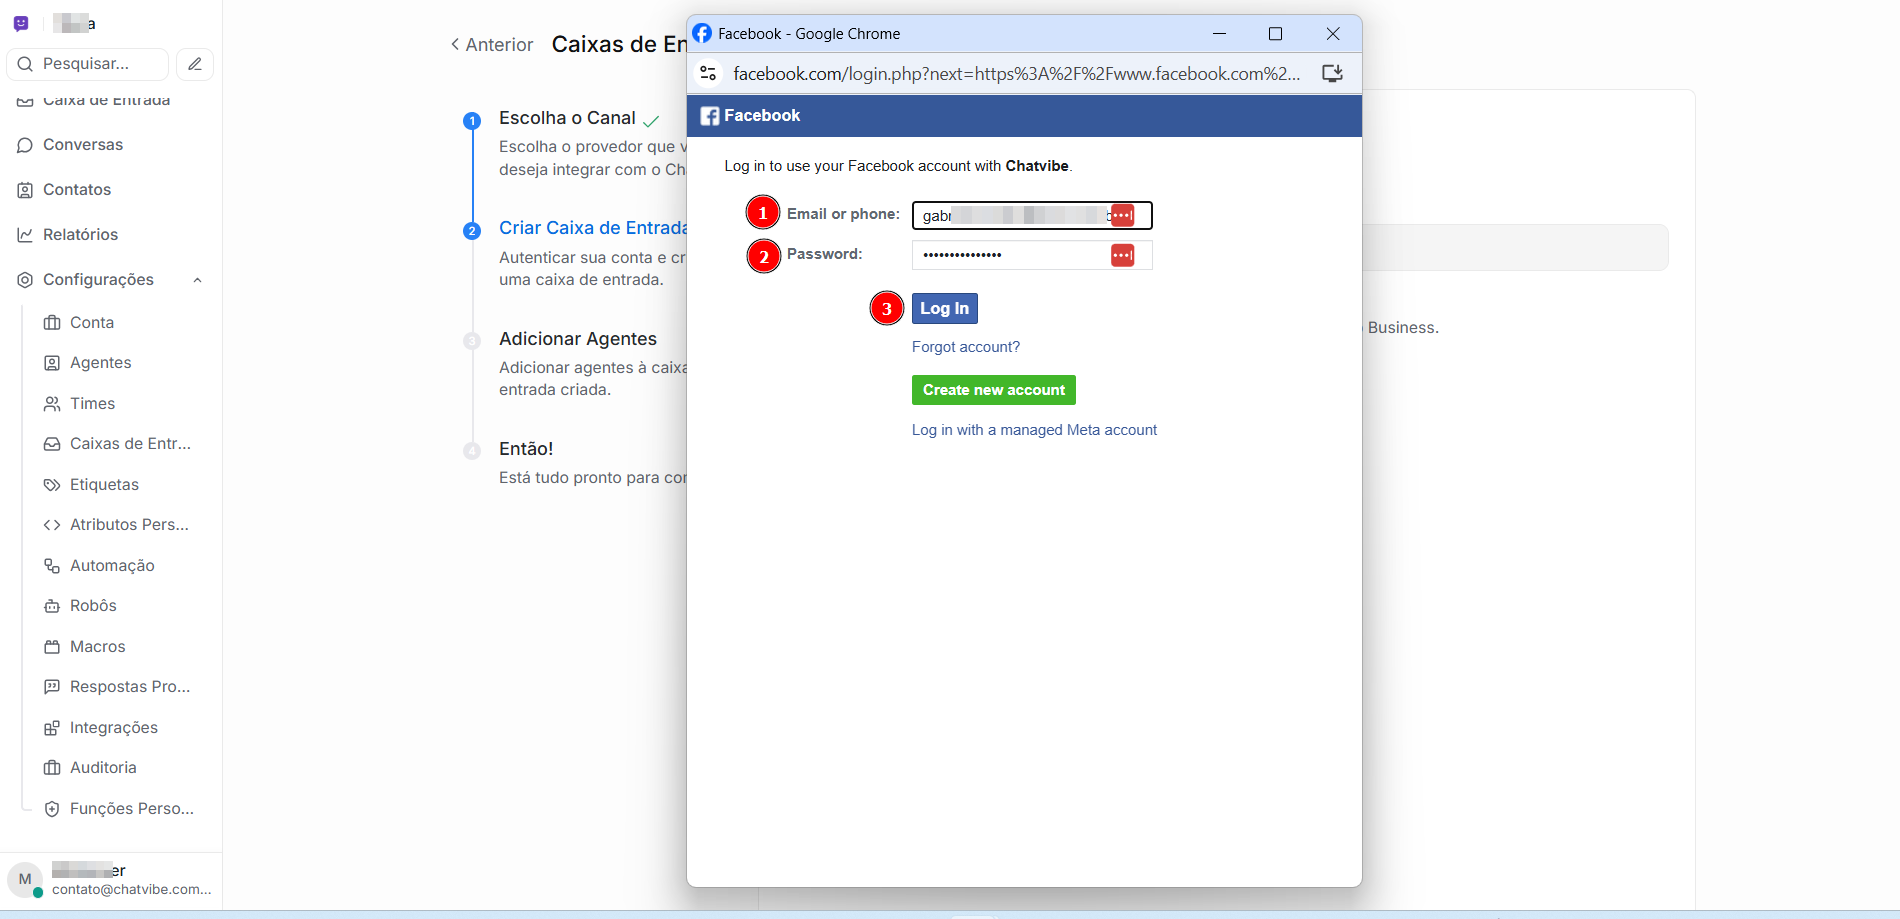Click the Respostas Prontas message icon
Screen dimensions: 1900x919
52,687
